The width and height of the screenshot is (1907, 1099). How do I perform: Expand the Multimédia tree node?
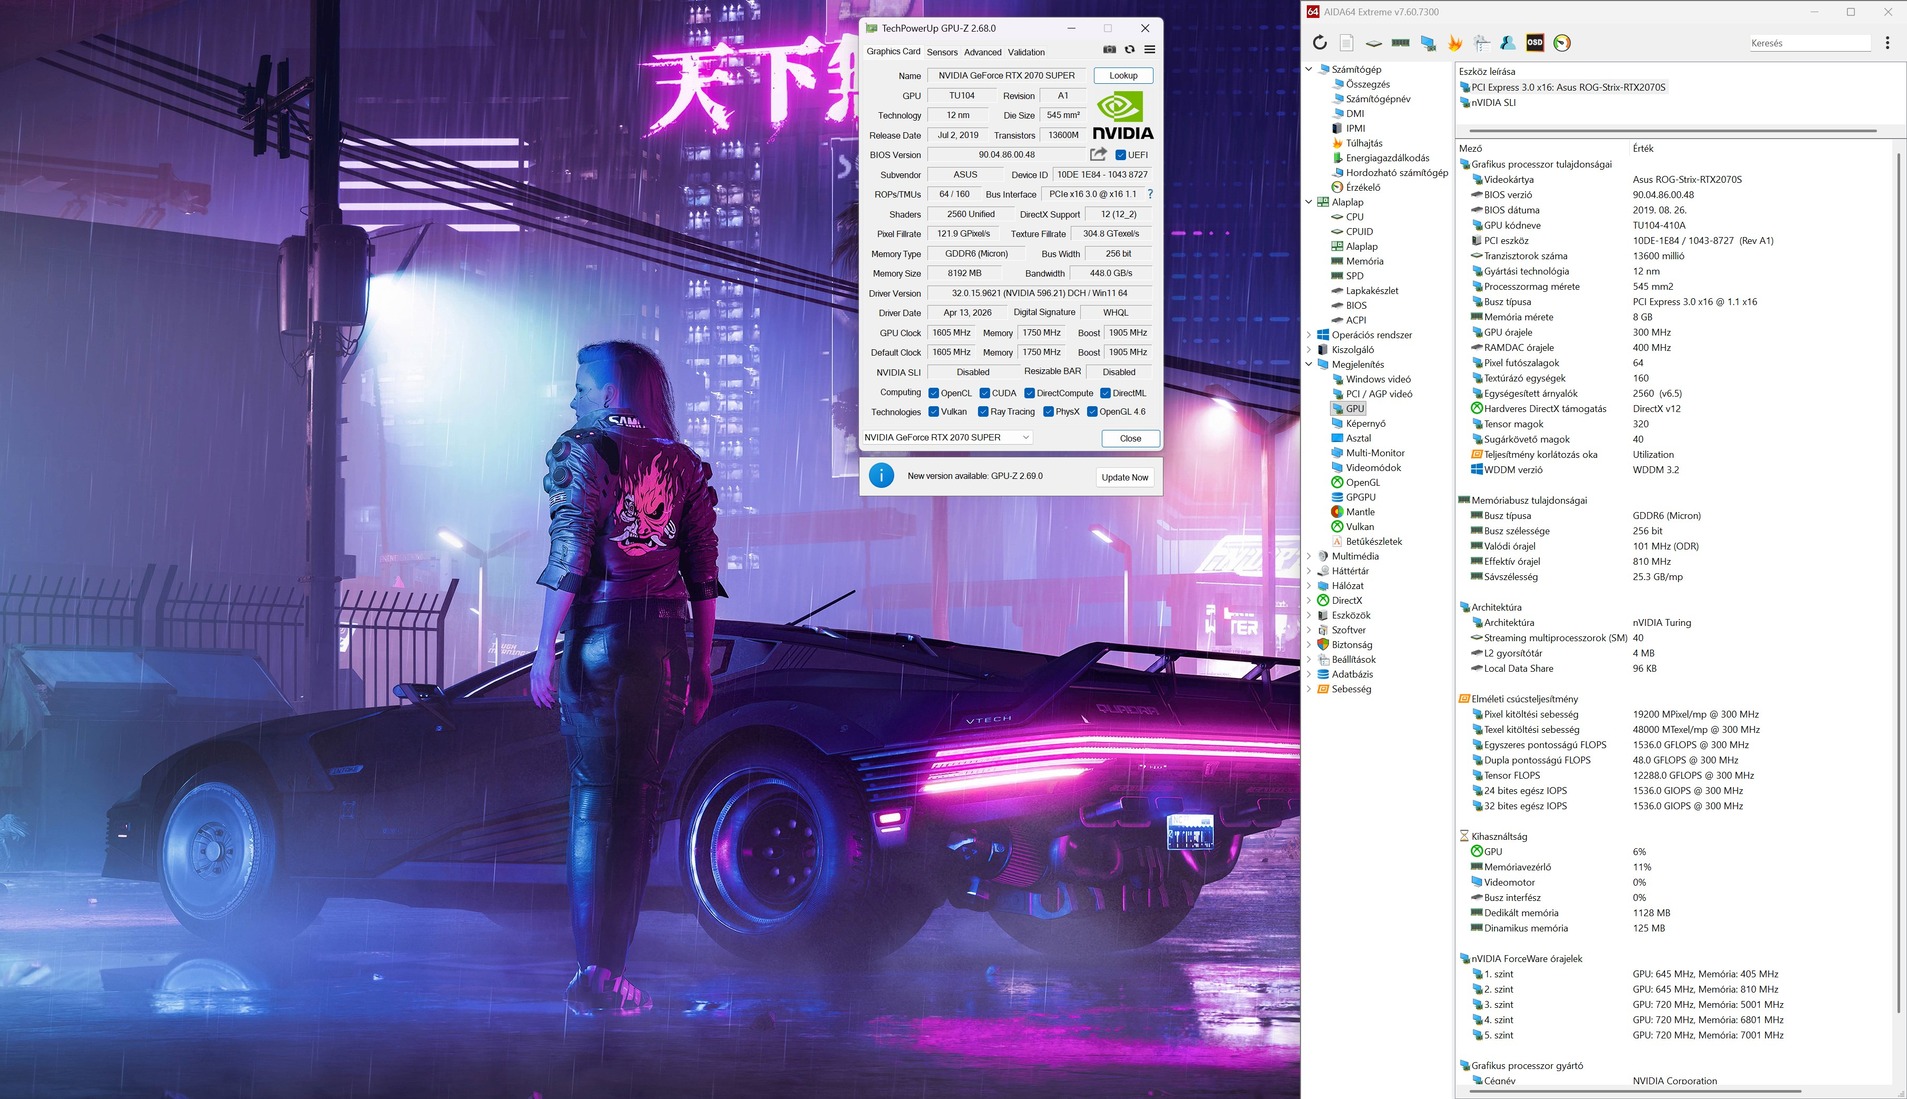tap(1309, 556)
